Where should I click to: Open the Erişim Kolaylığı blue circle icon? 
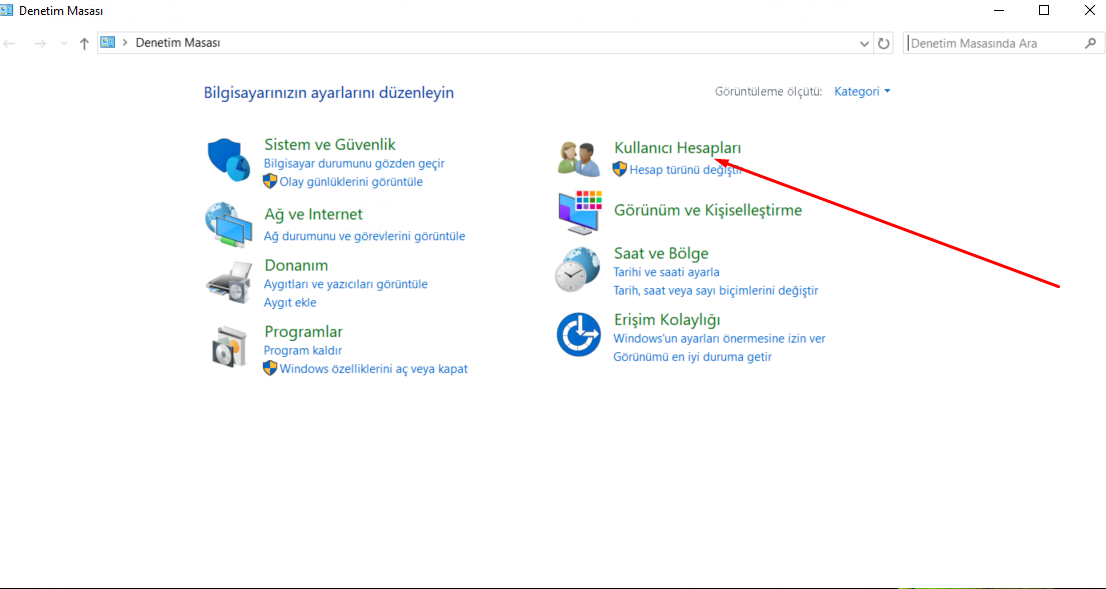point(578,335)
